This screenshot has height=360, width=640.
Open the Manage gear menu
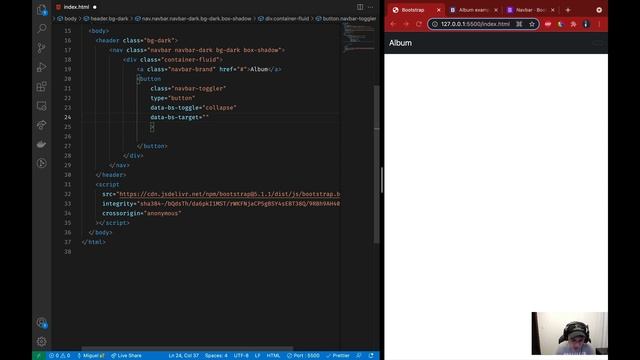[42, 341]
